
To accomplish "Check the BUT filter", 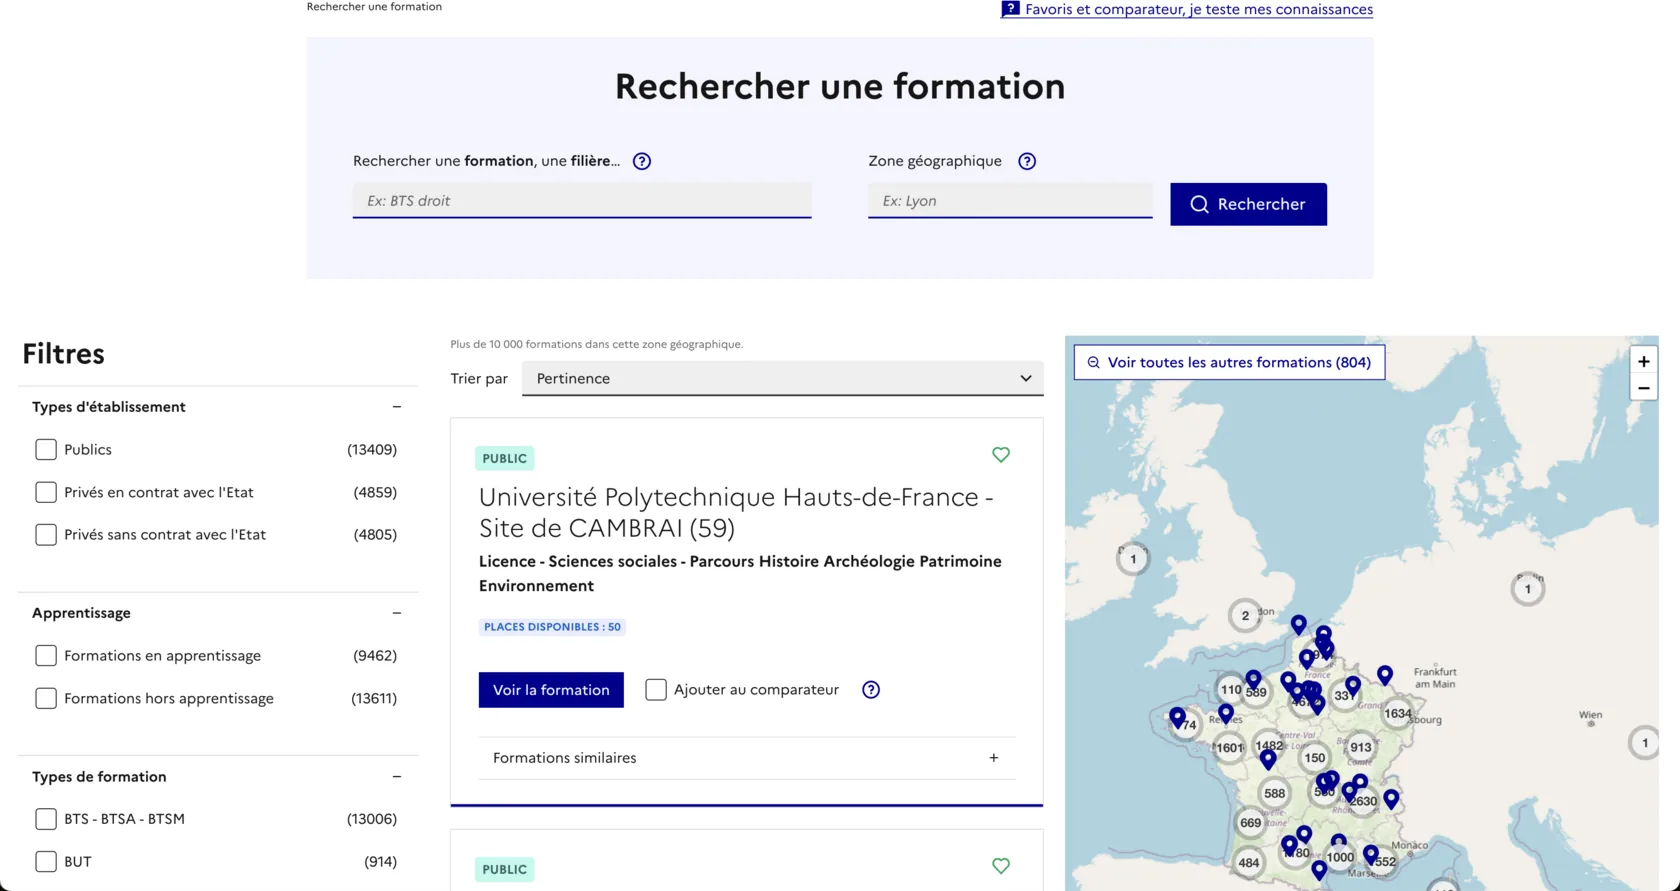I will pyautogui.click(x=46, y=861).
